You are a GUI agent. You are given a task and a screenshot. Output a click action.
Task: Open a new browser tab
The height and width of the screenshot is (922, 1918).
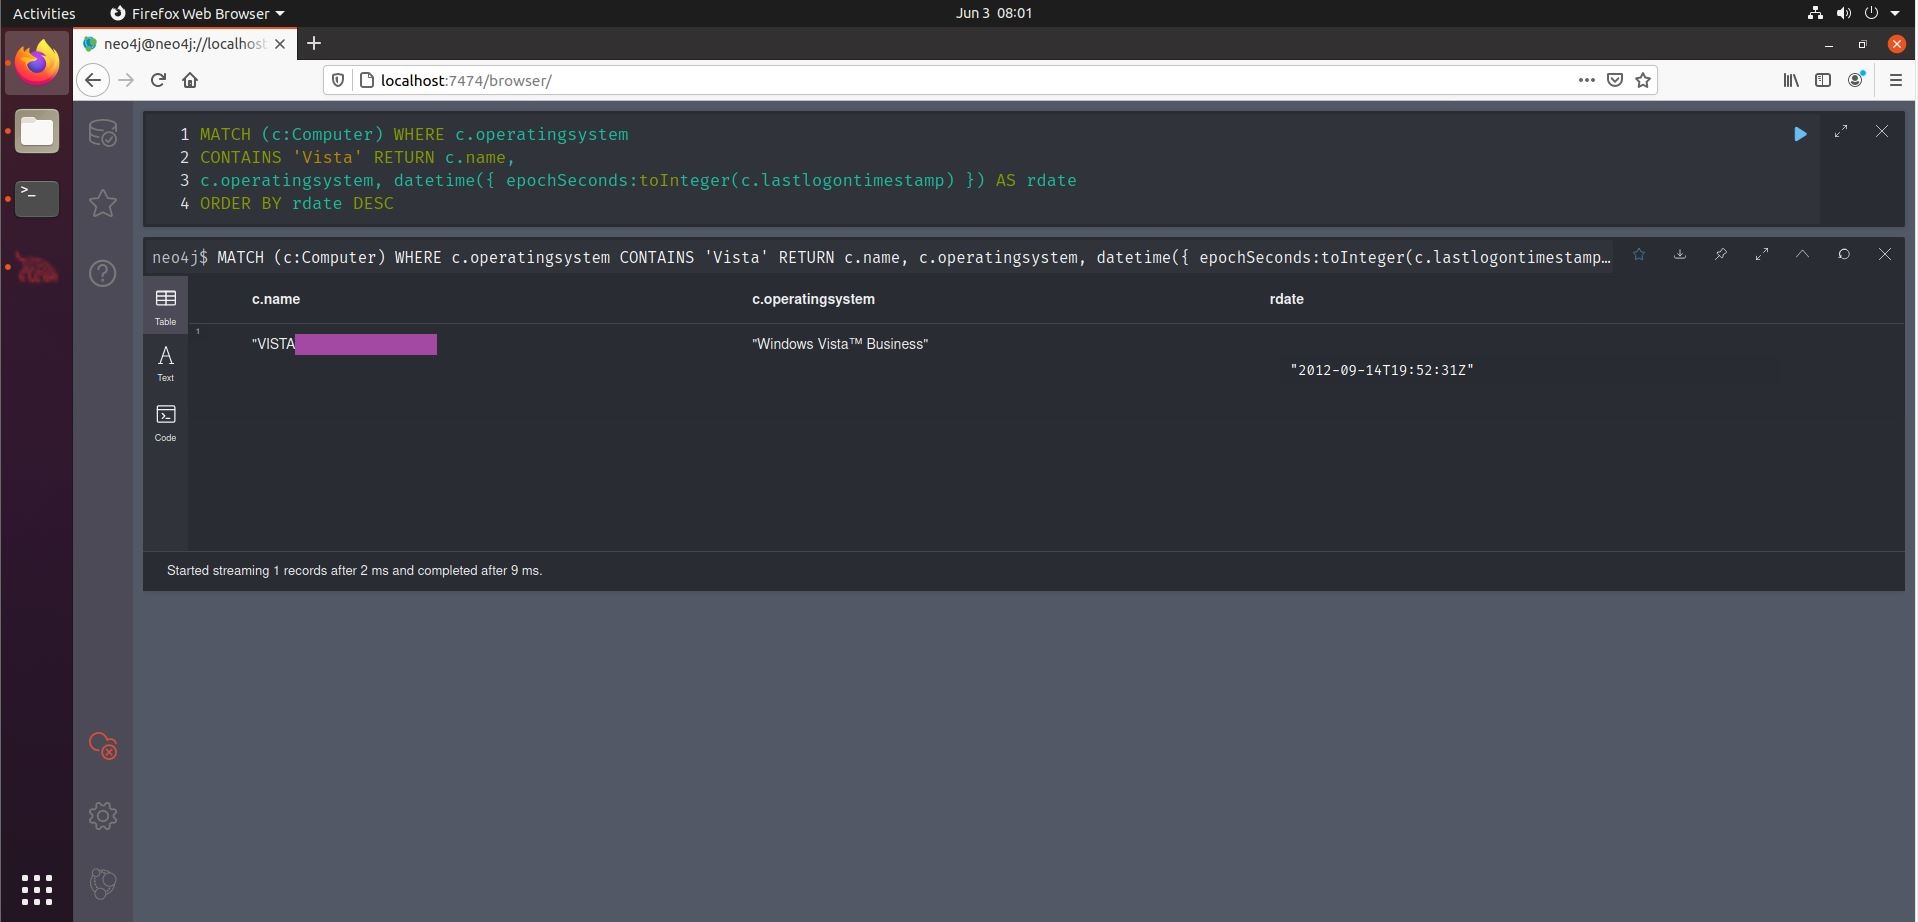click(314, 43)
